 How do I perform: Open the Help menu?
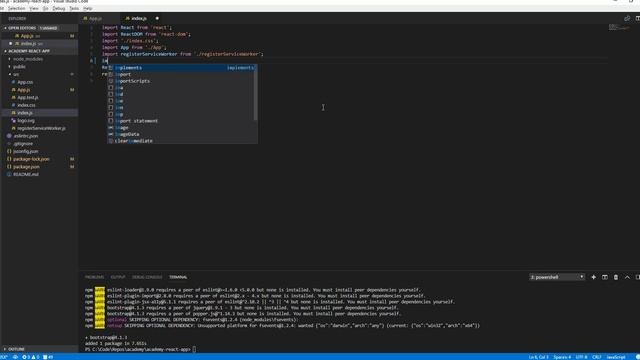87,8
